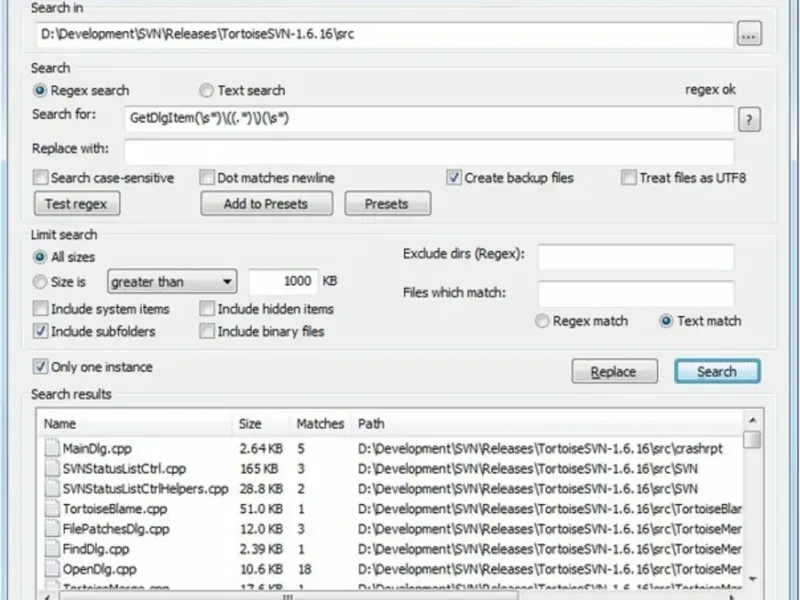Click the results vertical scrollbar thumb

[753, 439]
